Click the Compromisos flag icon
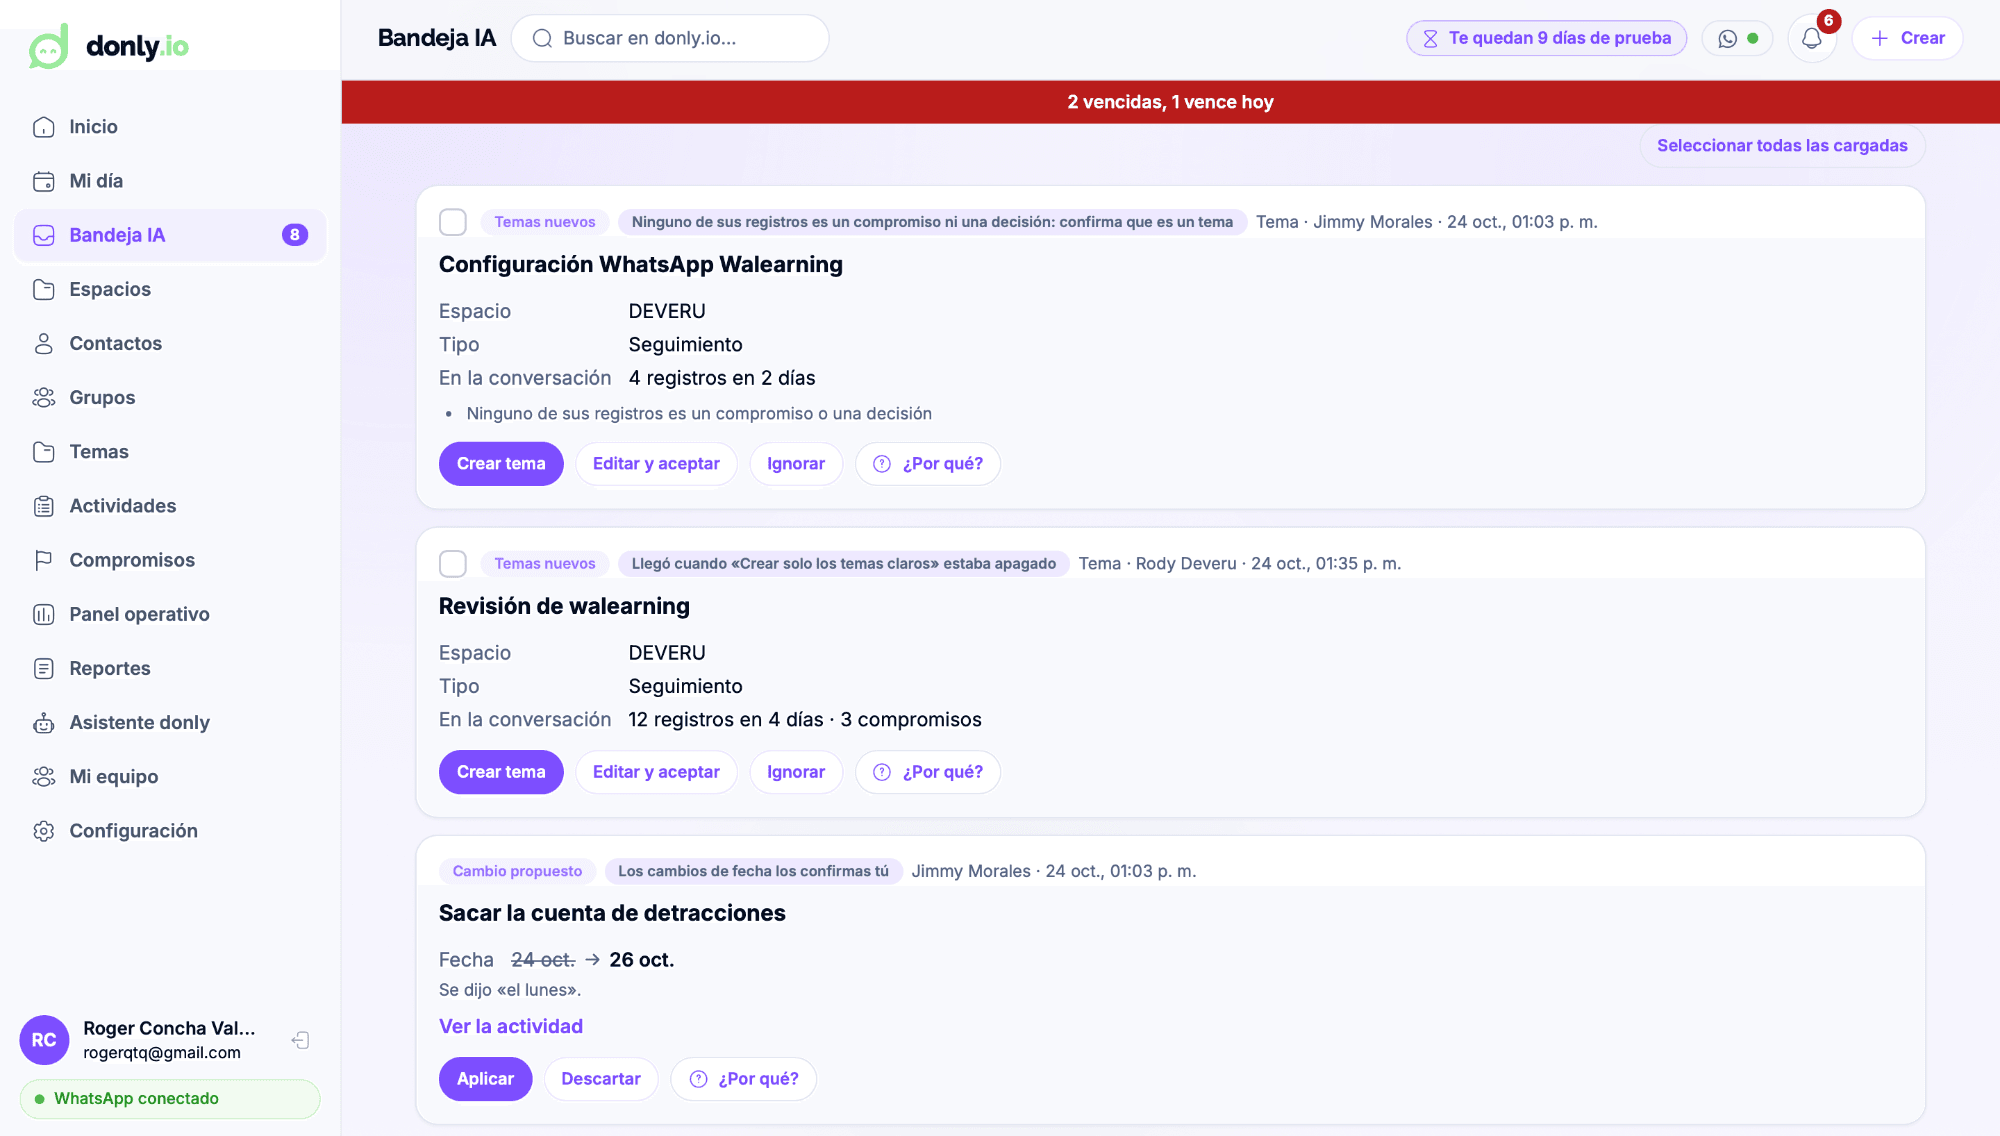Screen dimensions: 2000x1136 44,560
